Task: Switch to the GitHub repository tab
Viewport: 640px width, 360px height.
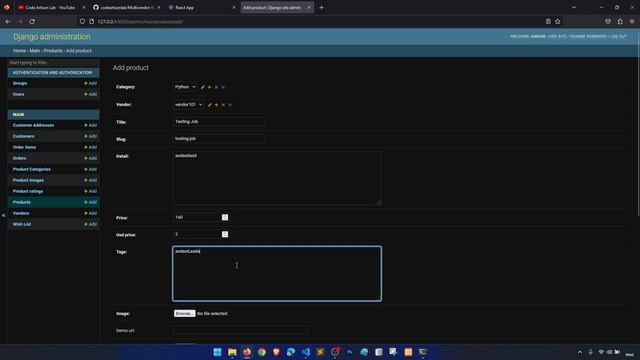Action: (x=126, y=7)
